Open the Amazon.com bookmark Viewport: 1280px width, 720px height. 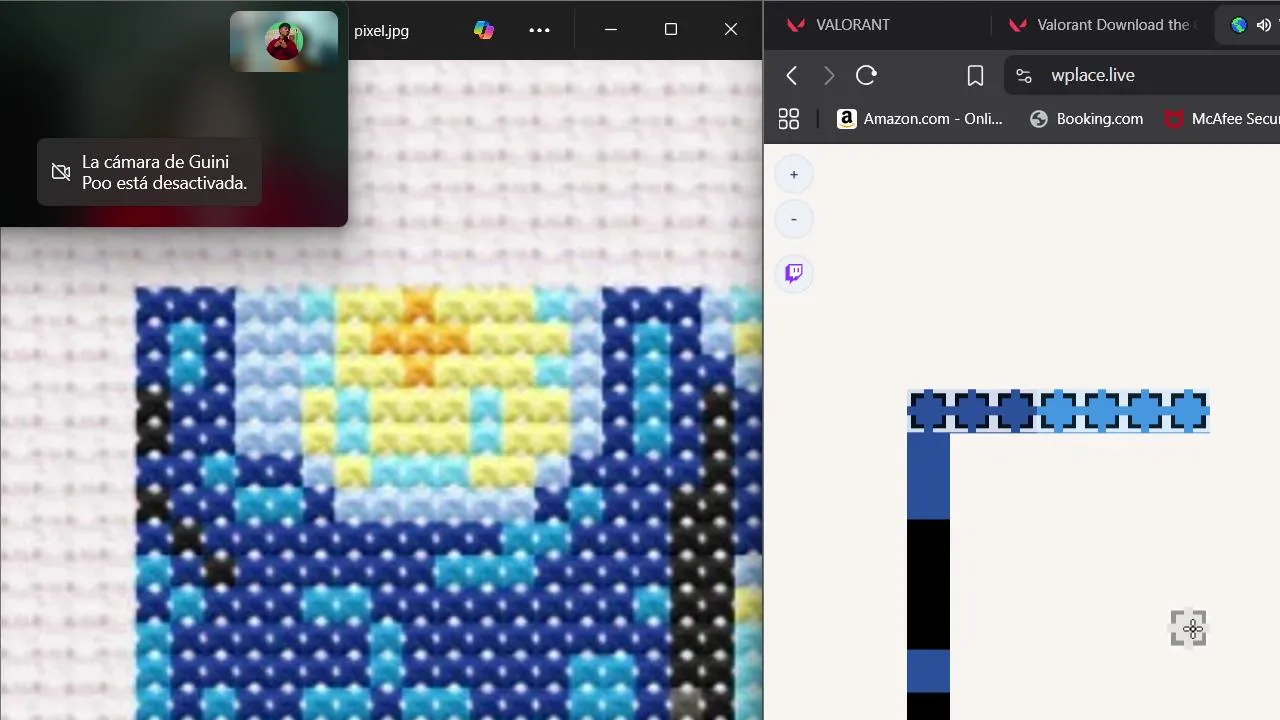coord(919,119)
